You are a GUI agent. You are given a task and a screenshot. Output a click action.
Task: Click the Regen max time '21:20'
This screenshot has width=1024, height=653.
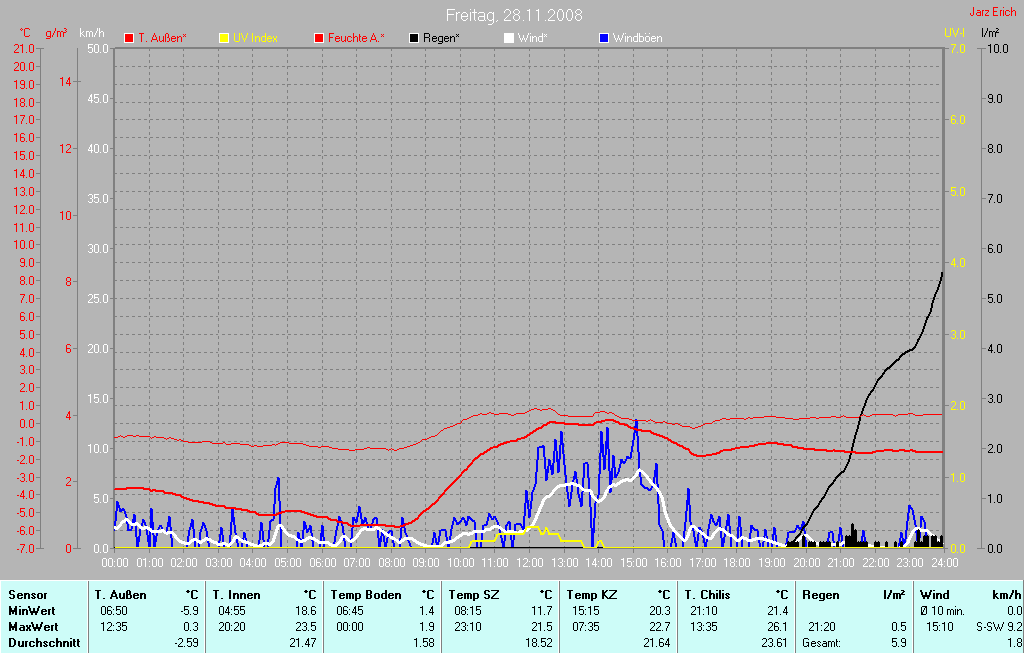click(822, 627)
